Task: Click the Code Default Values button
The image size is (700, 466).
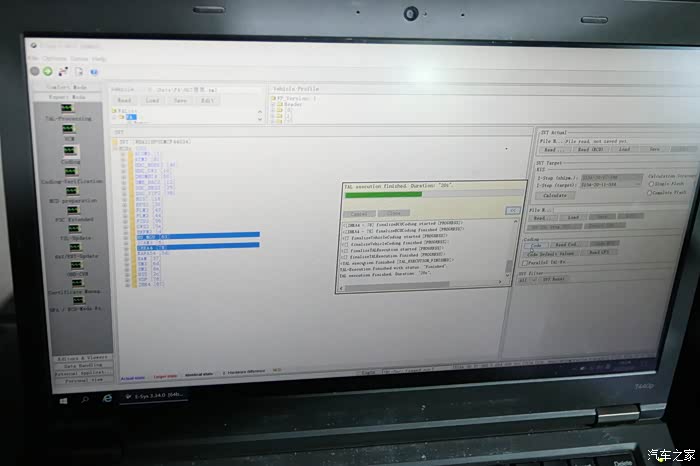Action: point(550,254)
